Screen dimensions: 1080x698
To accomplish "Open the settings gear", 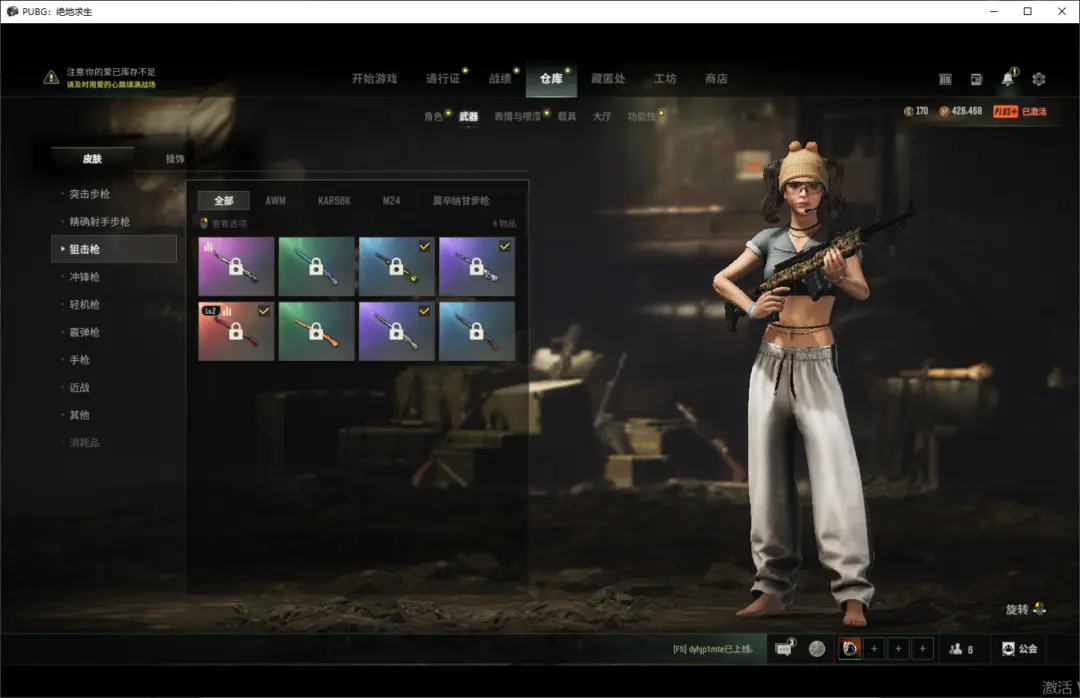I will point(1039,79).
